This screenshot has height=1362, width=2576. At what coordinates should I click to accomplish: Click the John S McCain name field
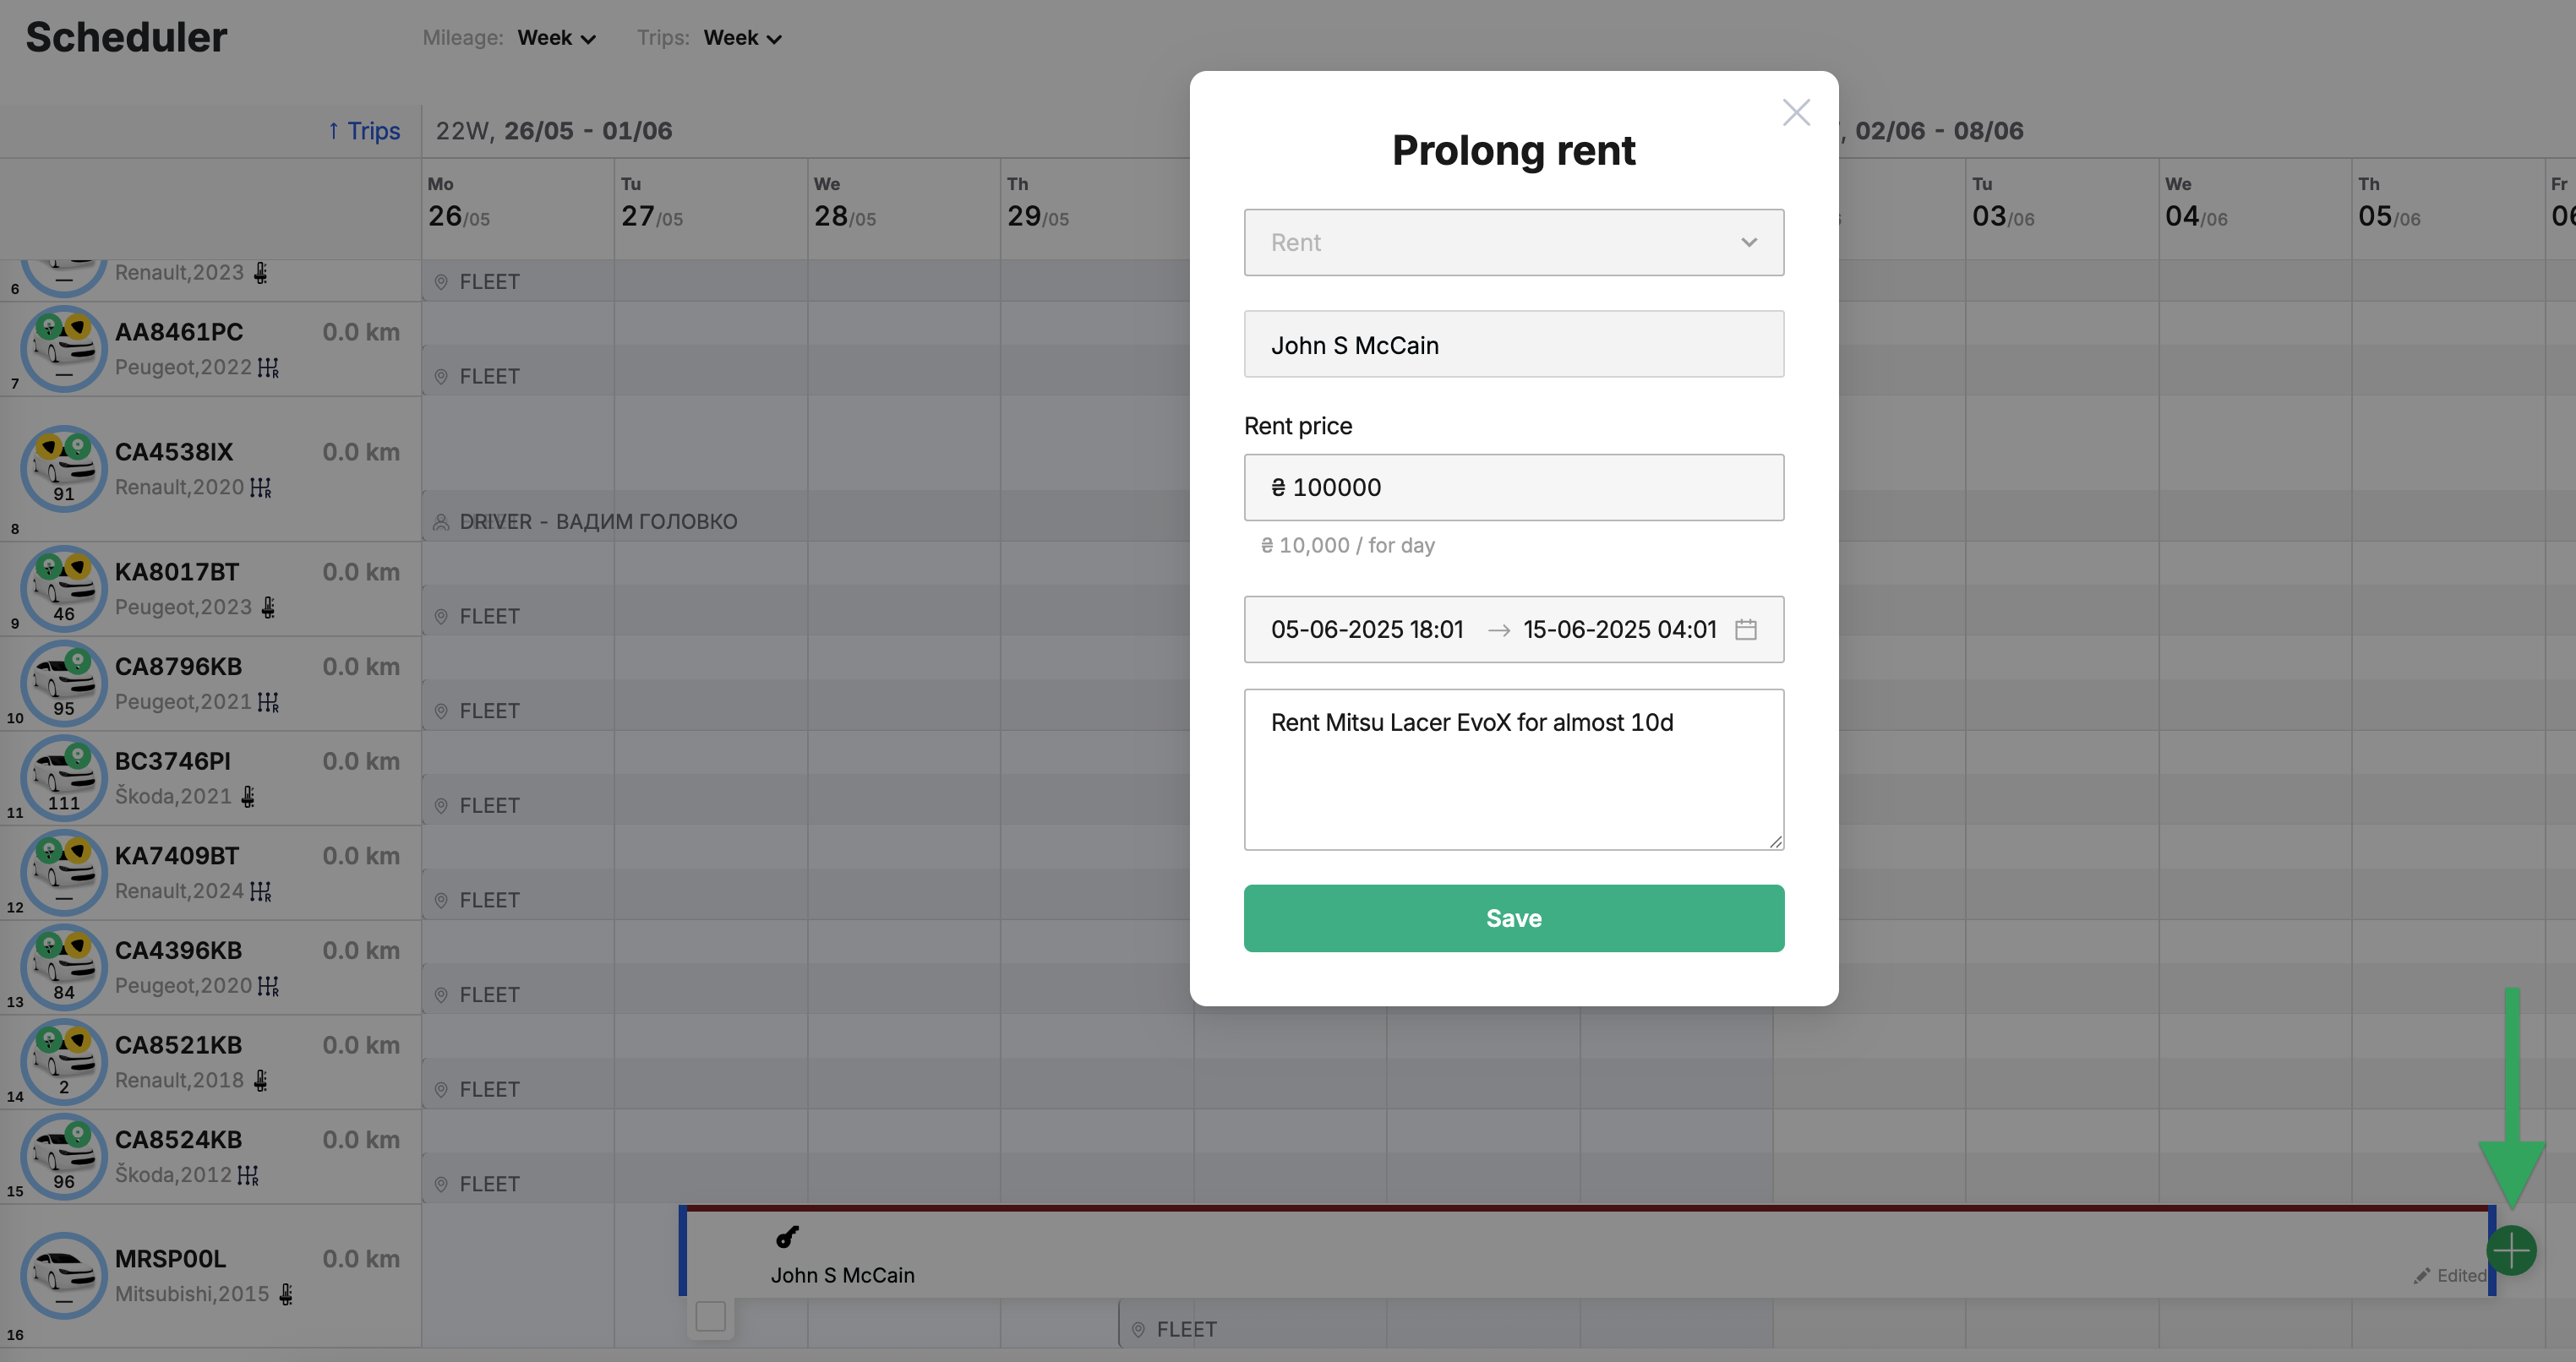pyautogui.click(x=1513, y=344)
